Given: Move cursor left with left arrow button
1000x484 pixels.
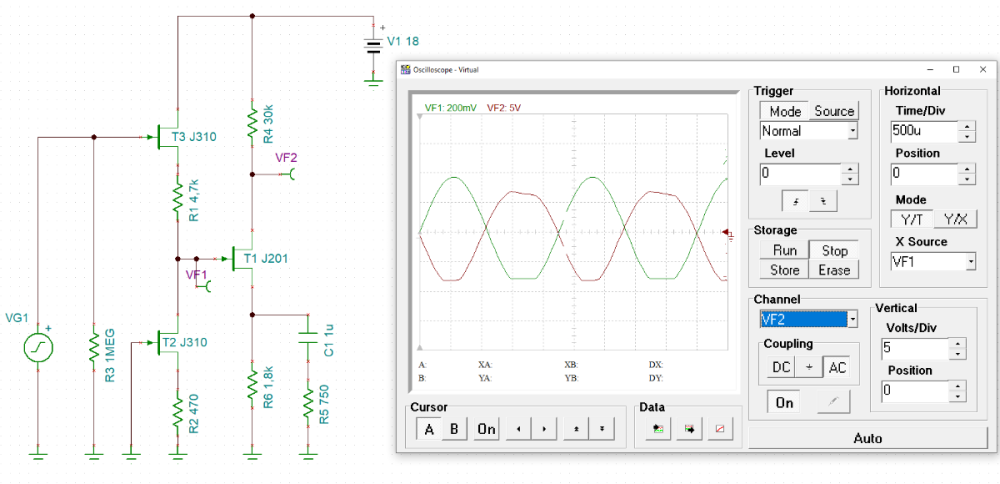Looking at the screenshot, I should (x=516, y=429).
